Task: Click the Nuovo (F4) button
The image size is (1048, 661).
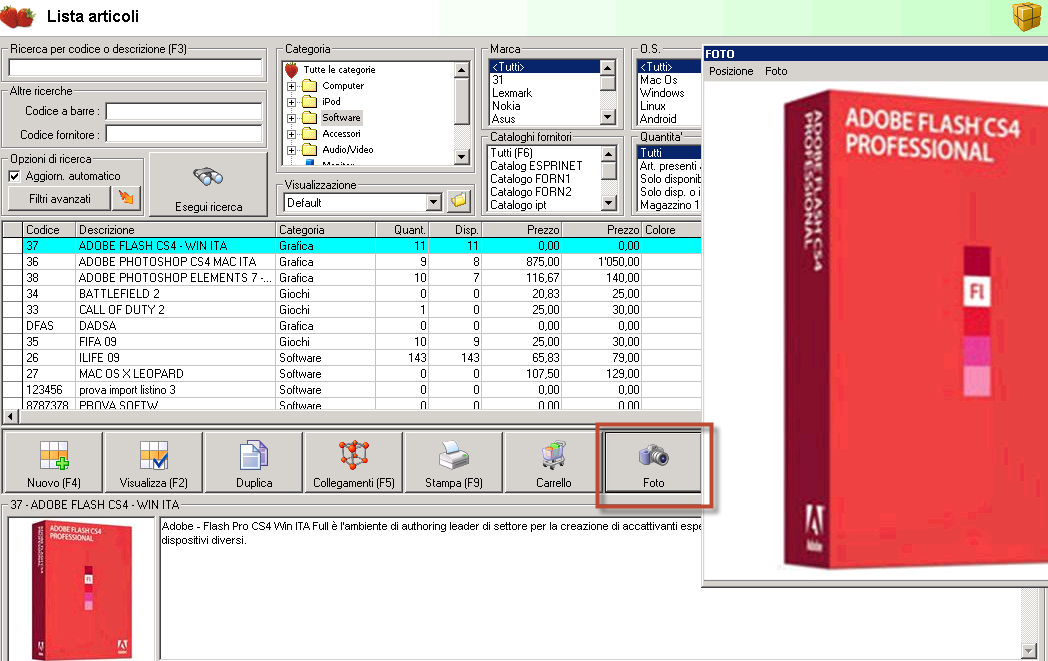Action: point(53,462)
